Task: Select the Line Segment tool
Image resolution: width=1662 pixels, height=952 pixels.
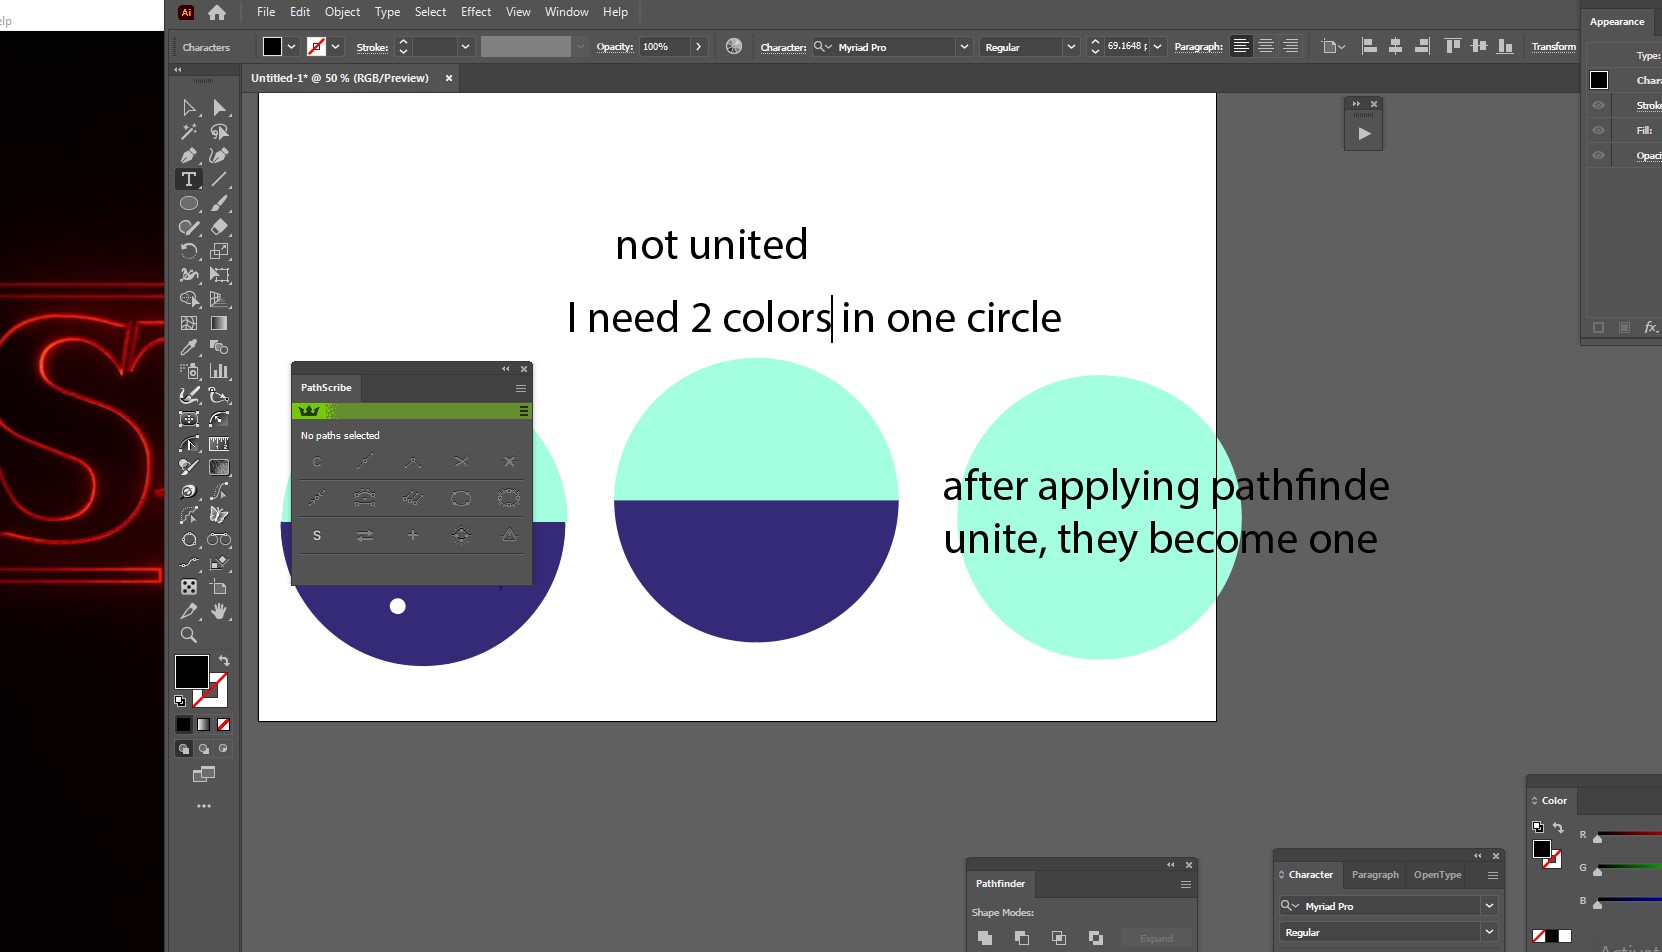Action: pyautogui.click(x=219, y=179)
